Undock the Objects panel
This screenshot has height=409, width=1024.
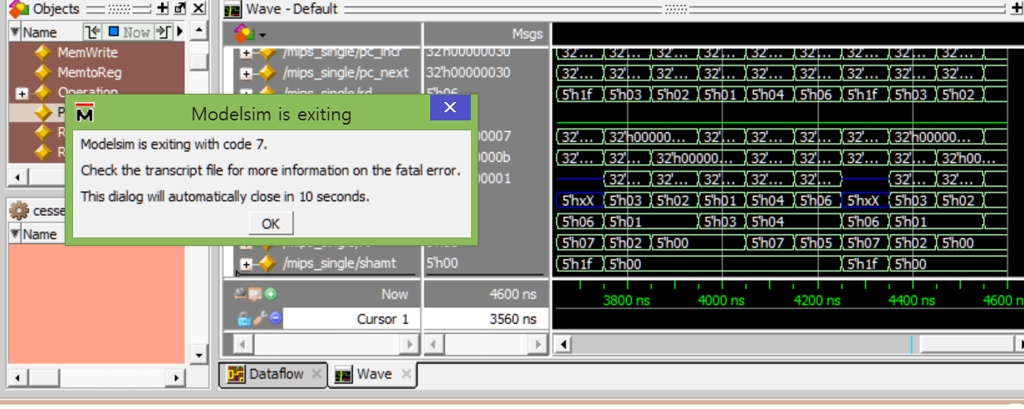click(x=179, y=9)
